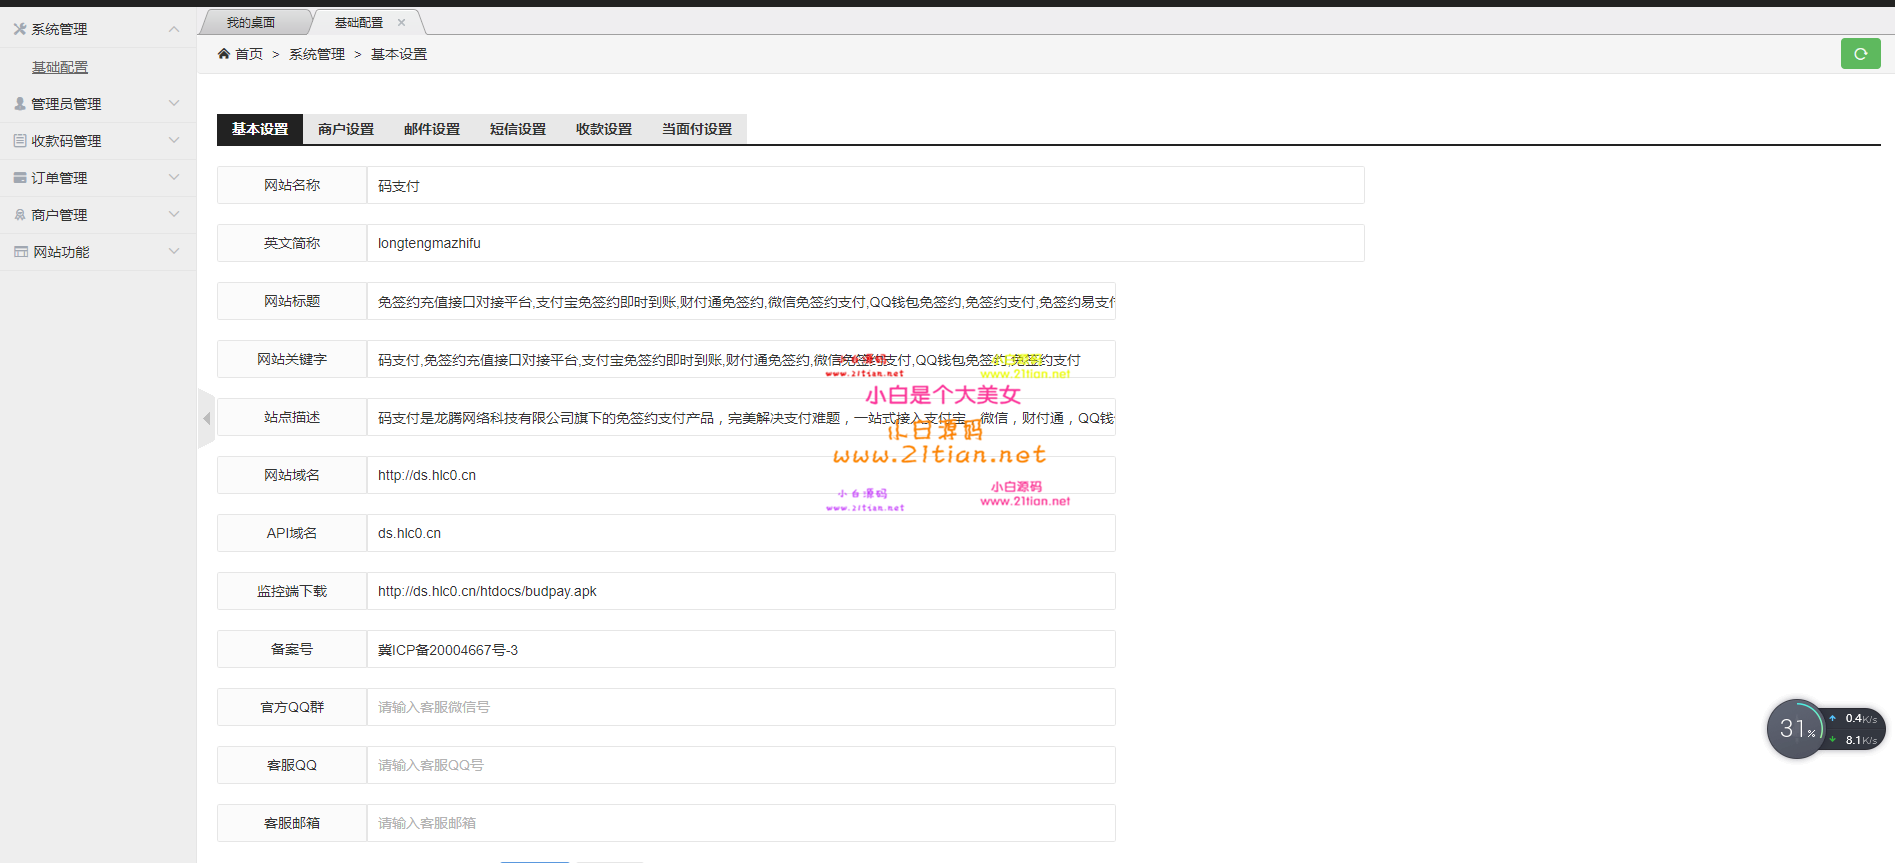Click the 官方QQ群 field label
This screenshot has width=1895, height=863.
[292, 707]
